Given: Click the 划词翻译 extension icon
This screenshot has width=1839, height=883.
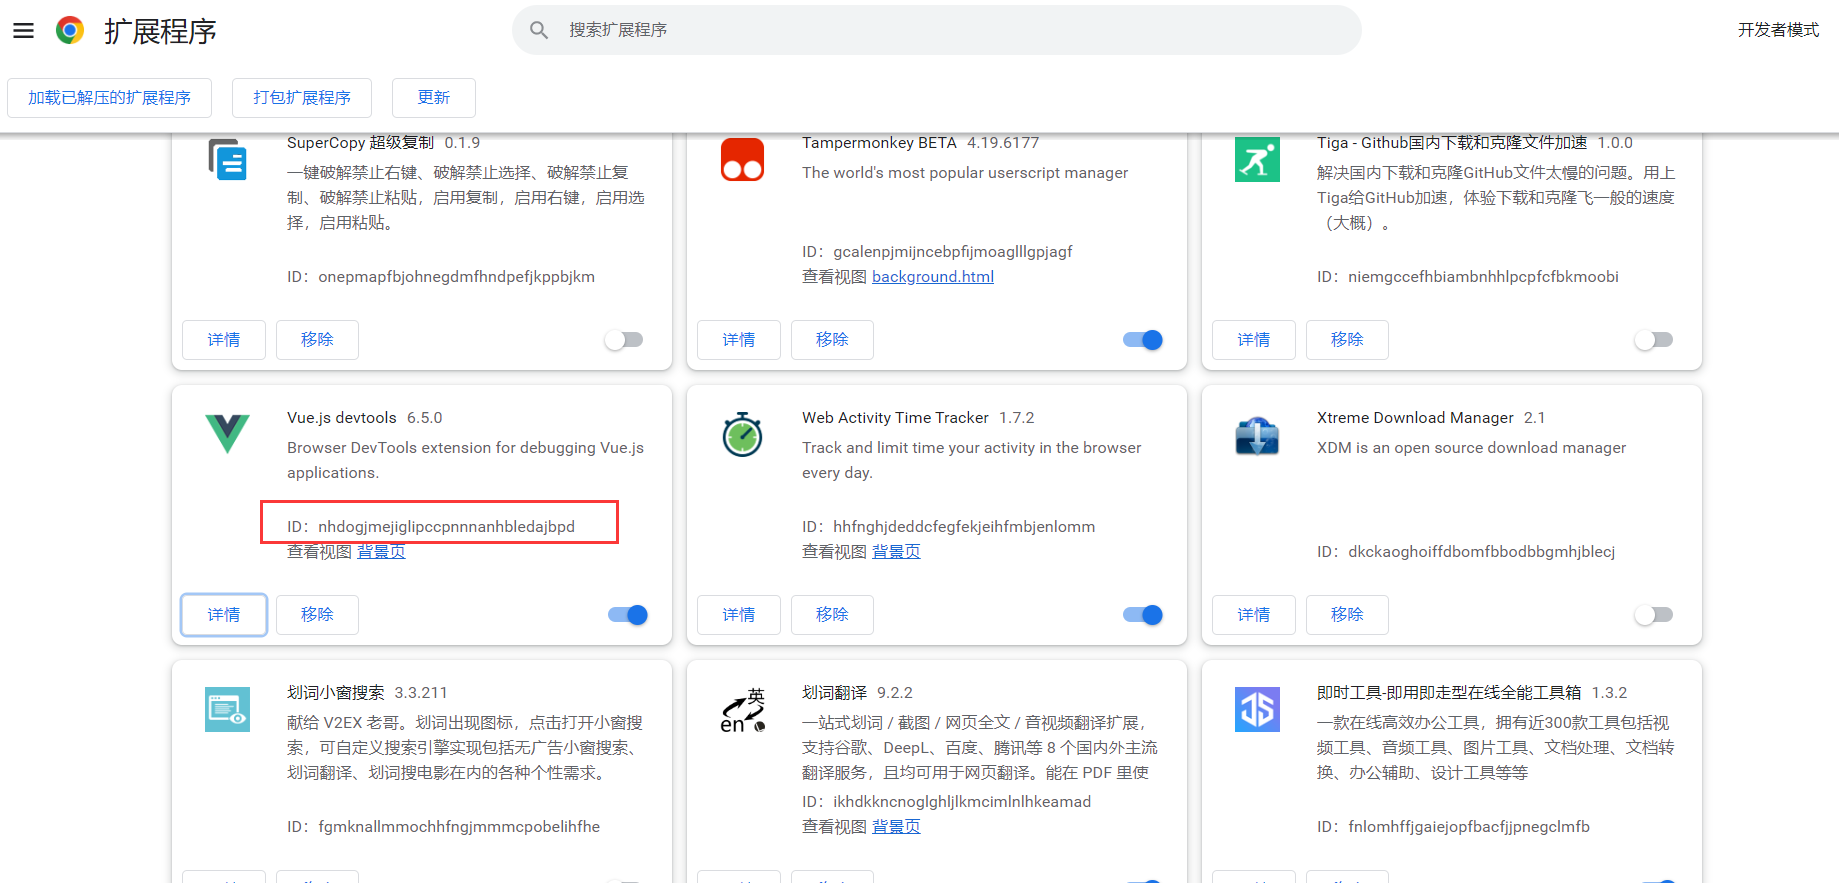Looking at the screenshot, I should tap(742, 710).
